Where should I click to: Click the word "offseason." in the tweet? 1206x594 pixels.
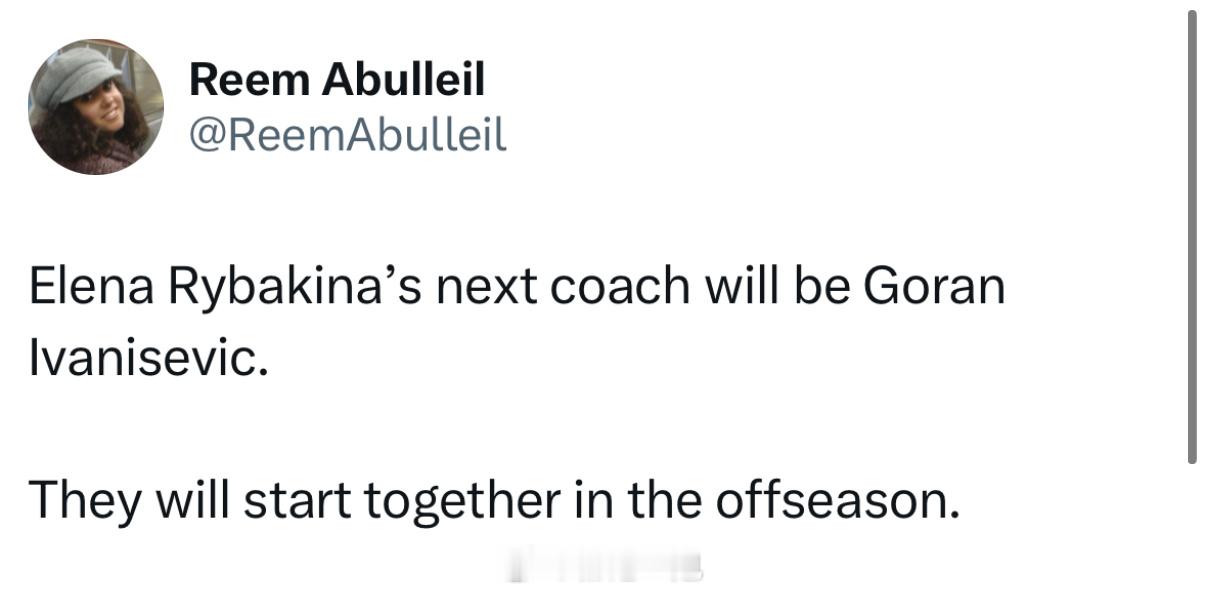coord(835,501)
